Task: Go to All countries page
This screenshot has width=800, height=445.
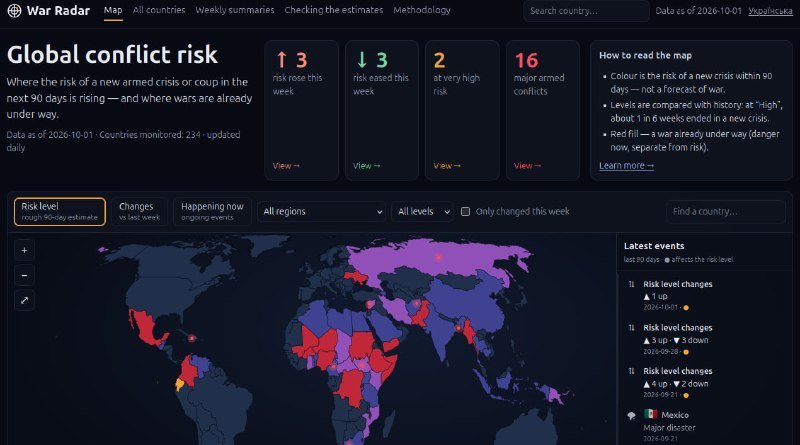Action: point(159,10)
